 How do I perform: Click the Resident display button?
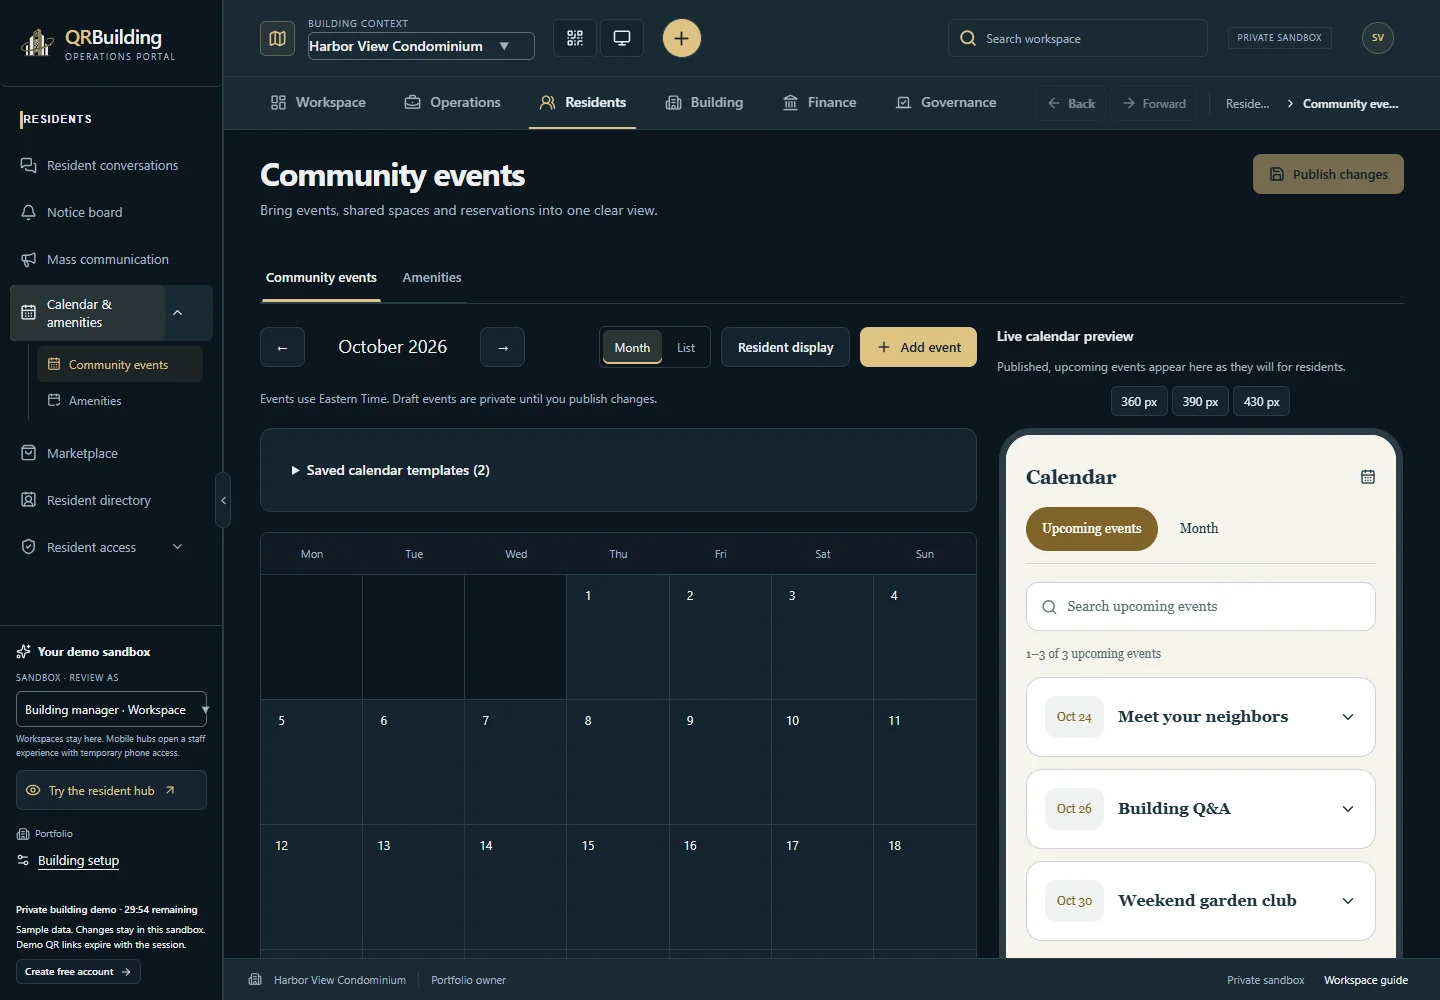tap(785, 347)
